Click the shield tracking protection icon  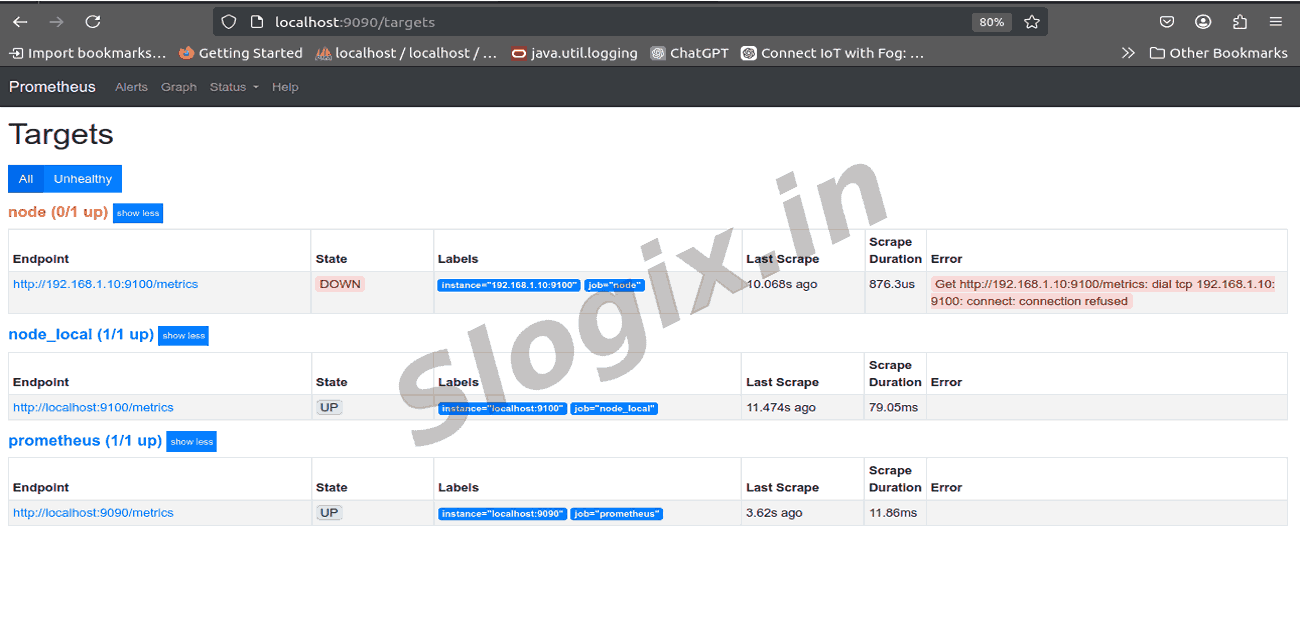point(229,22)
